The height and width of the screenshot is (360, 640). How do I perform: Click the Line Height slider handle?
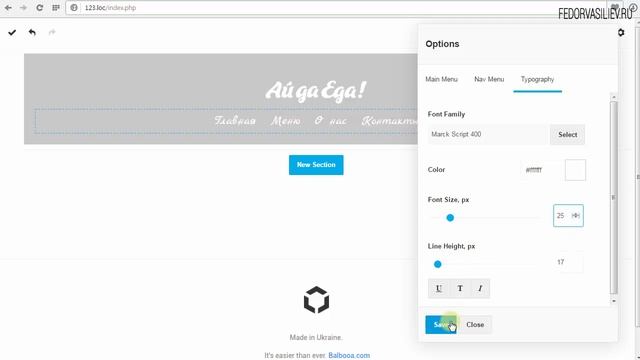click(437, 264)
